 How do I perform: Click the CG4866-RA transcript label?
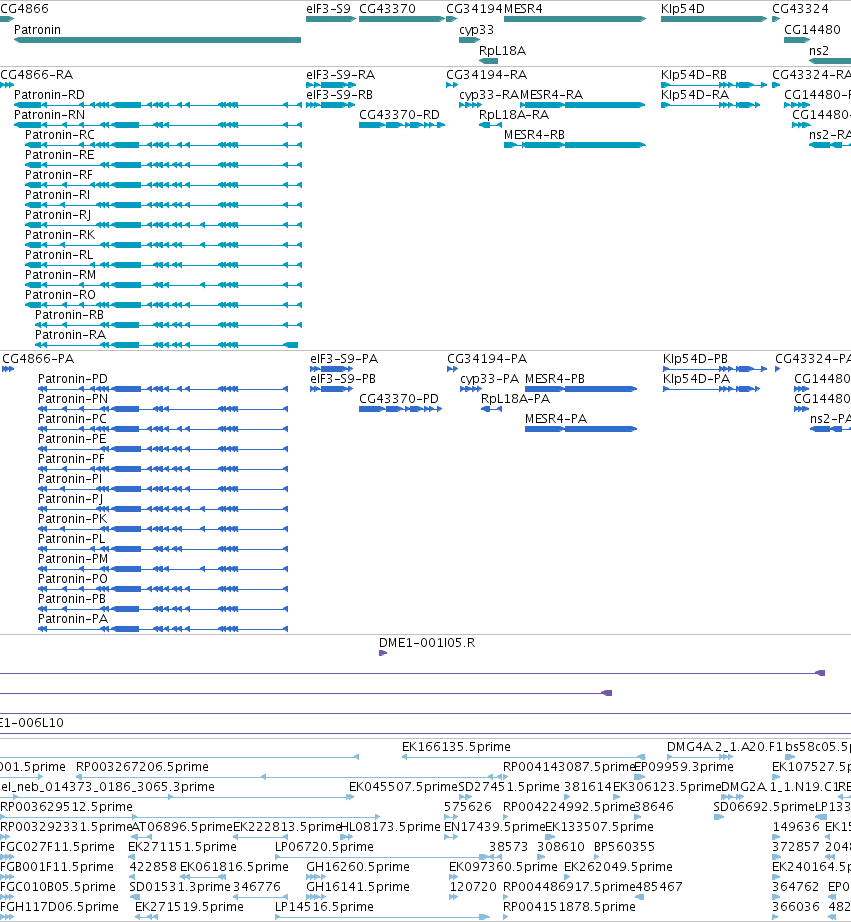36,75
